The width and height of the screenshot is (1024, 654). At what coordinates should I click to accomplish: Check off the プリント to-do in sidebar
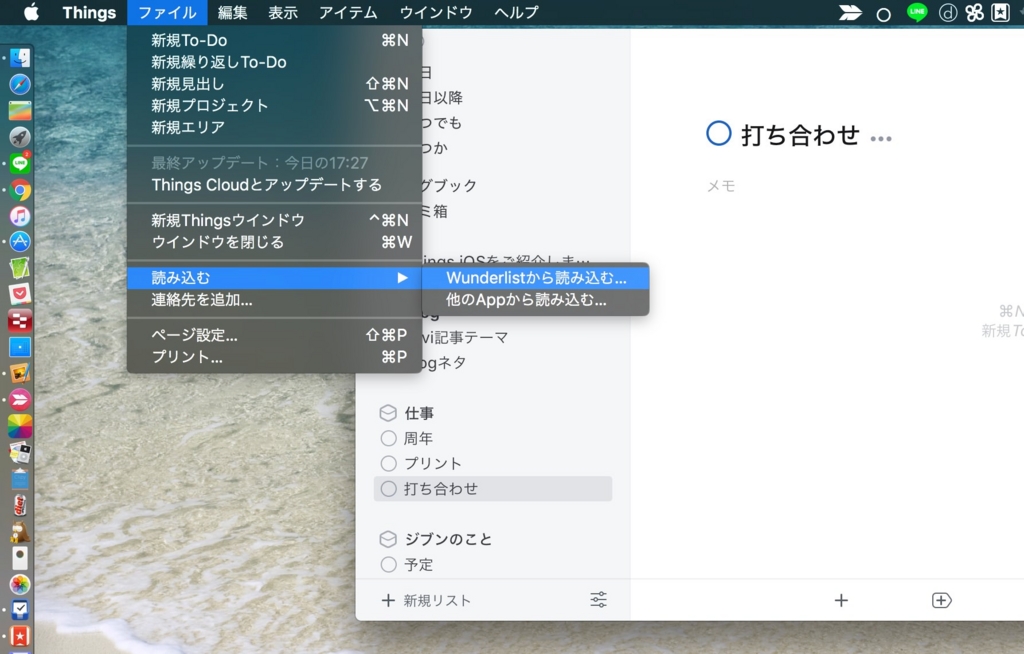[389, 463]
